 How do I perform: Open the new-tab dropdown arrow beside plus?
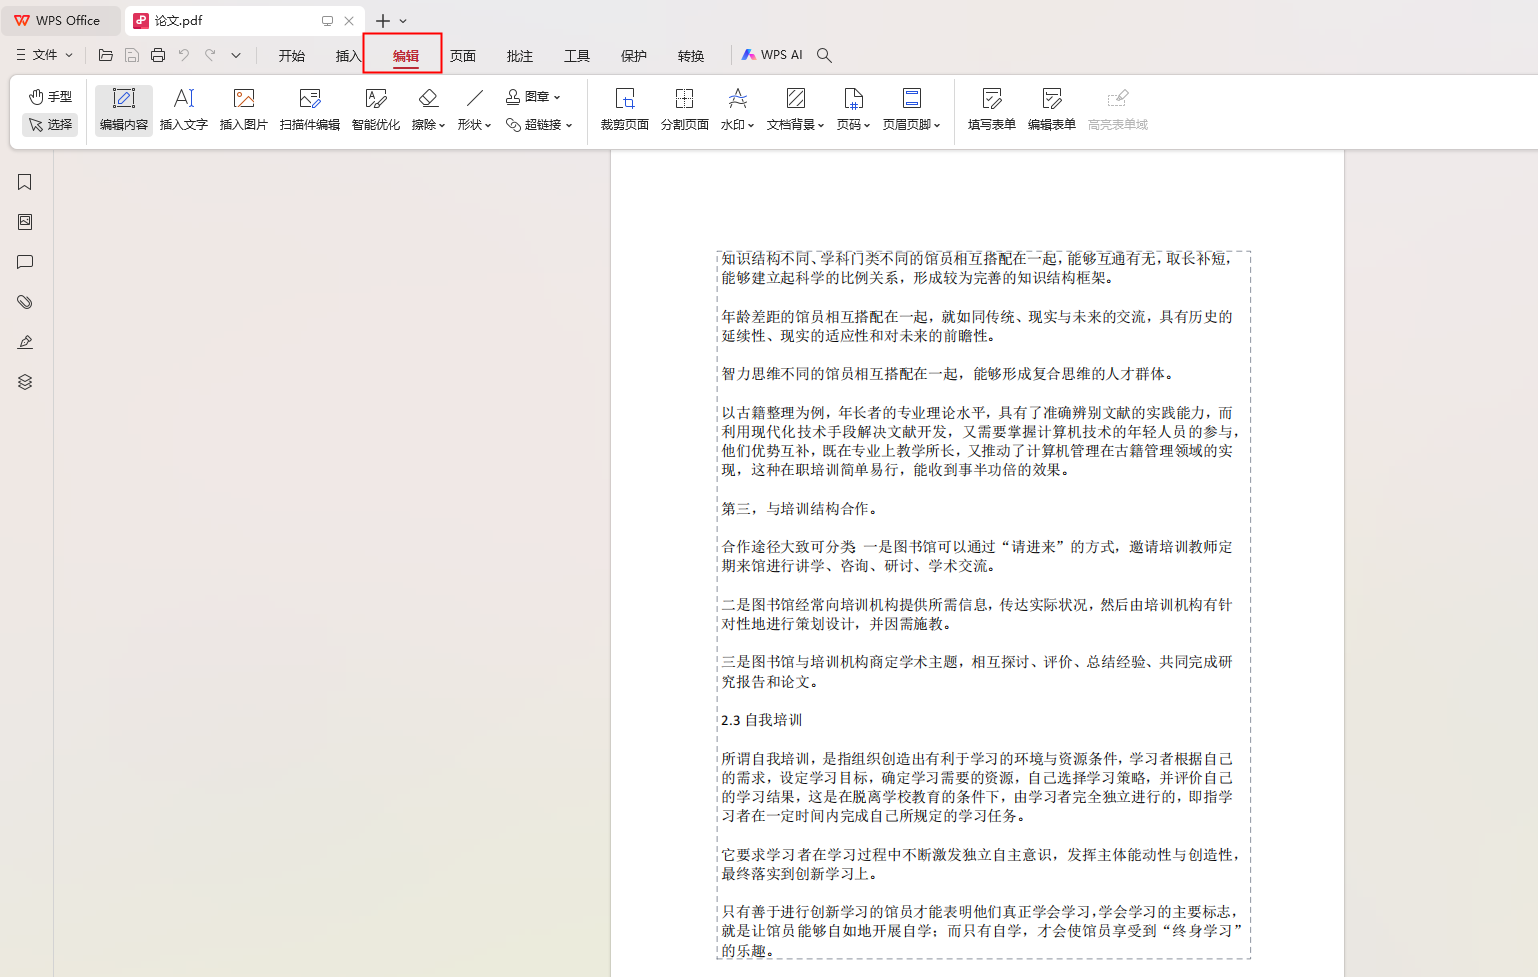tap(403, 21)
